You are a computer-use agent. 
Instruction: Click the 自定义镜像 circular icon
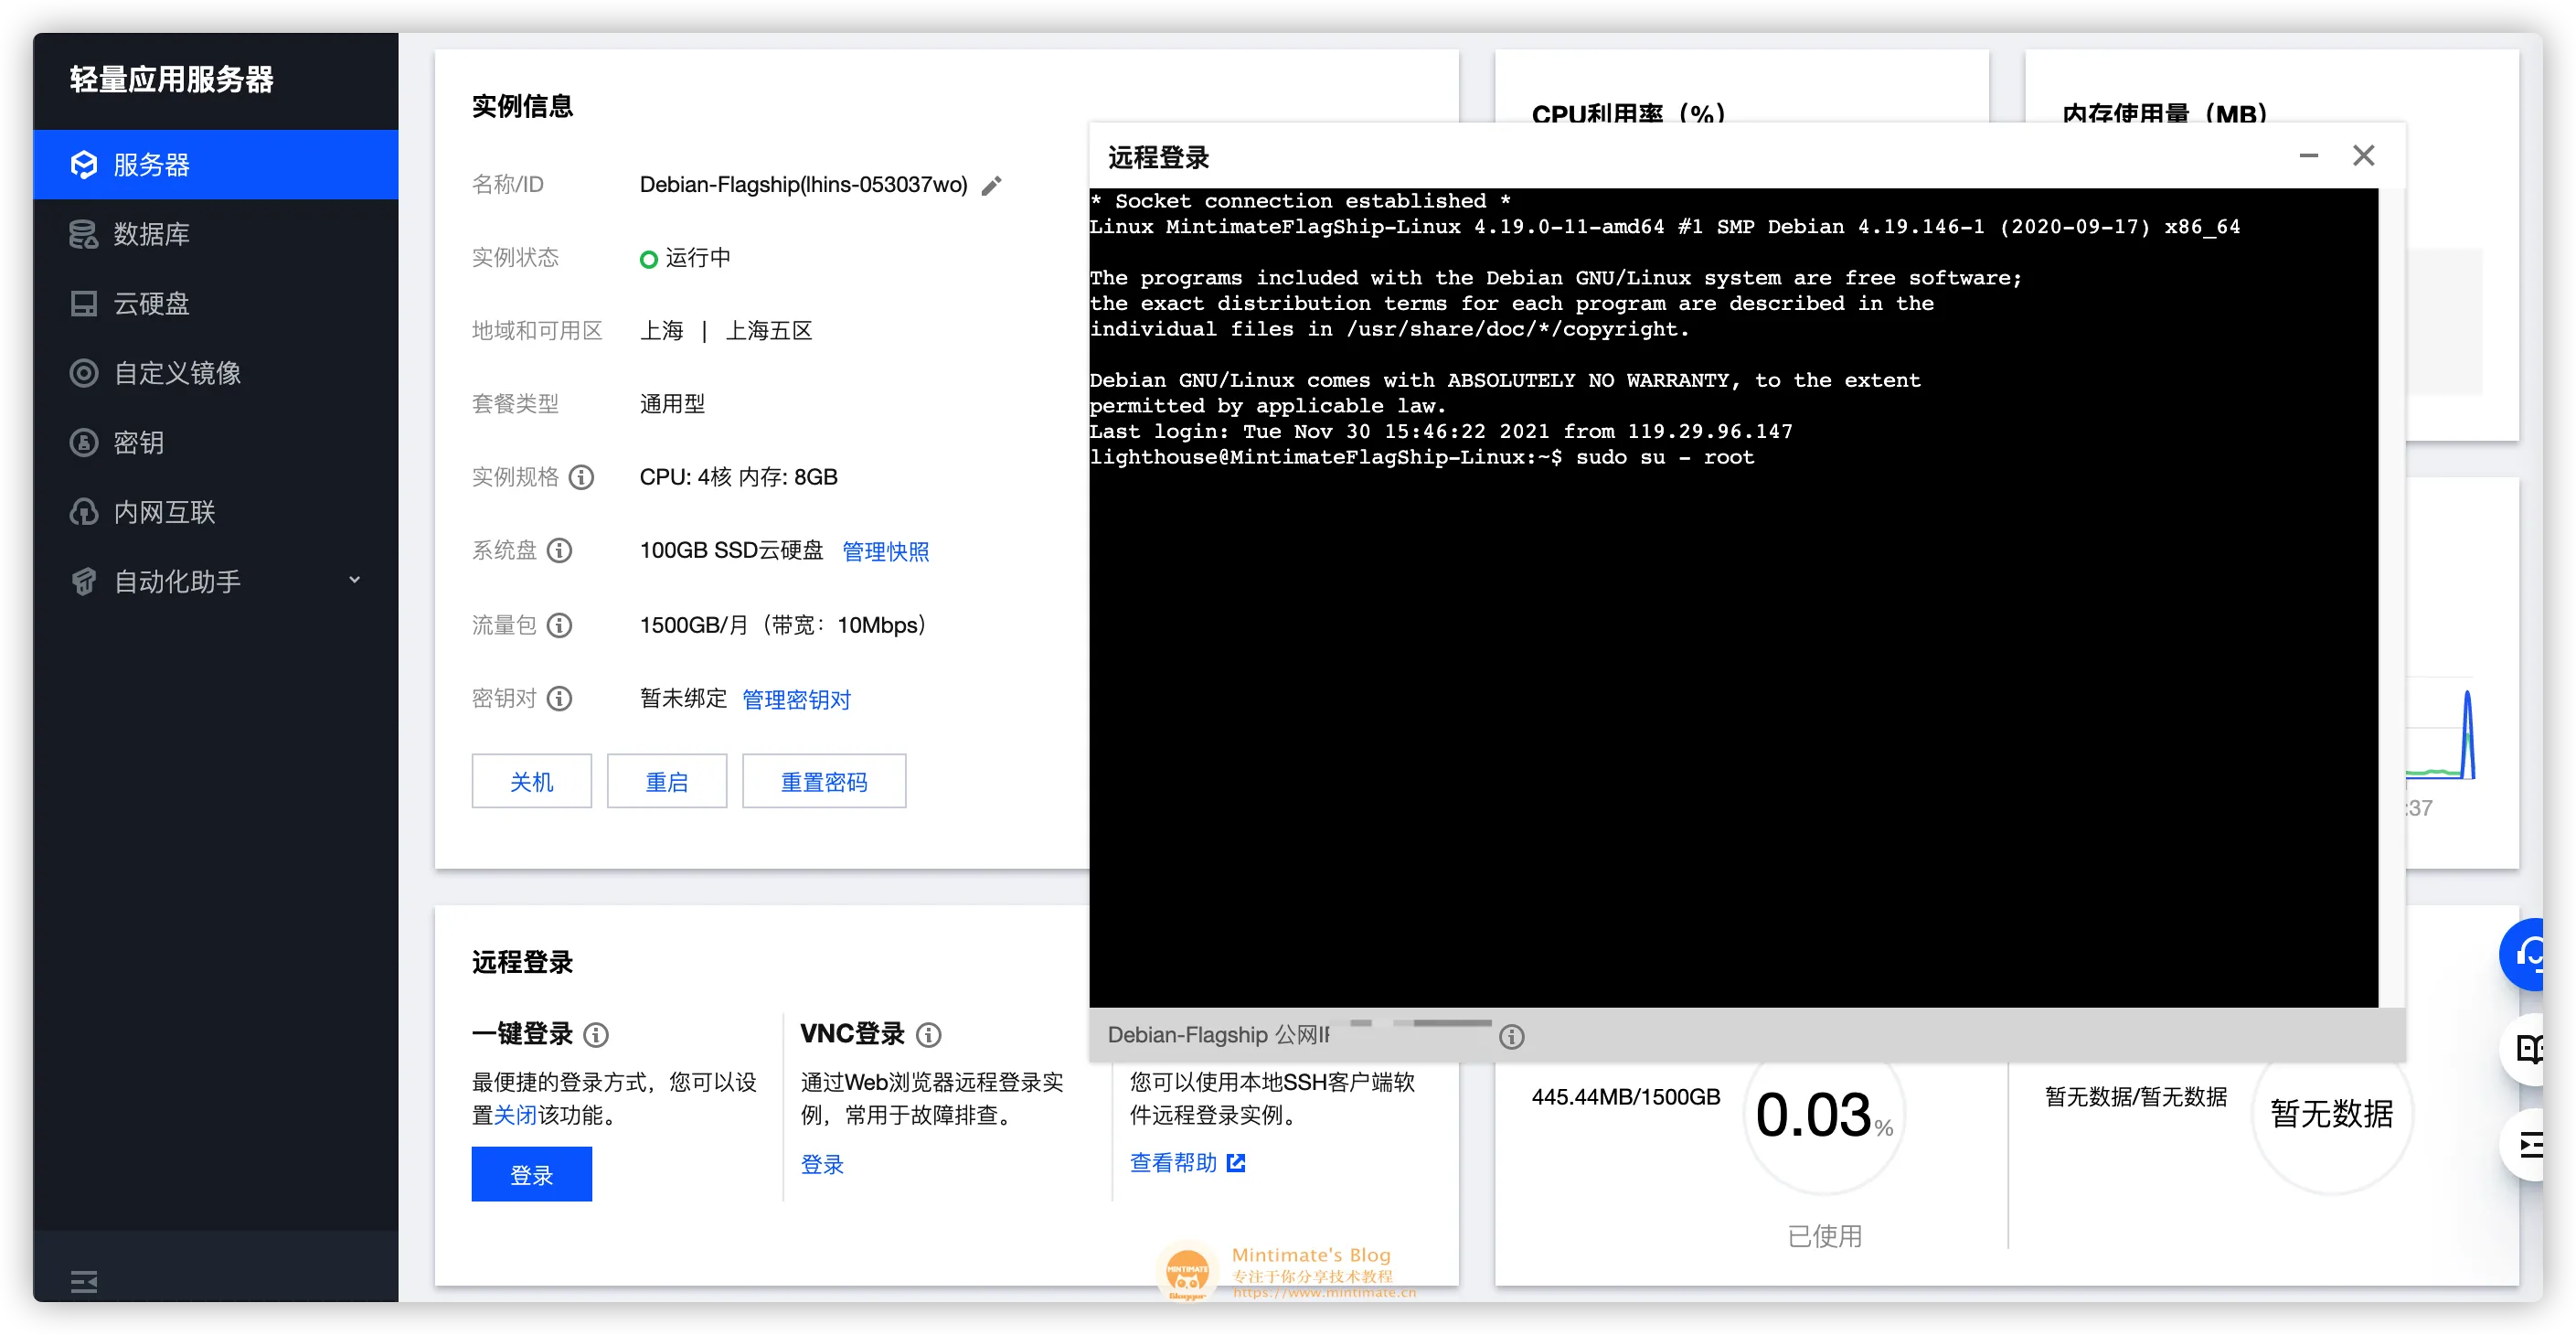tap(84, 373)
